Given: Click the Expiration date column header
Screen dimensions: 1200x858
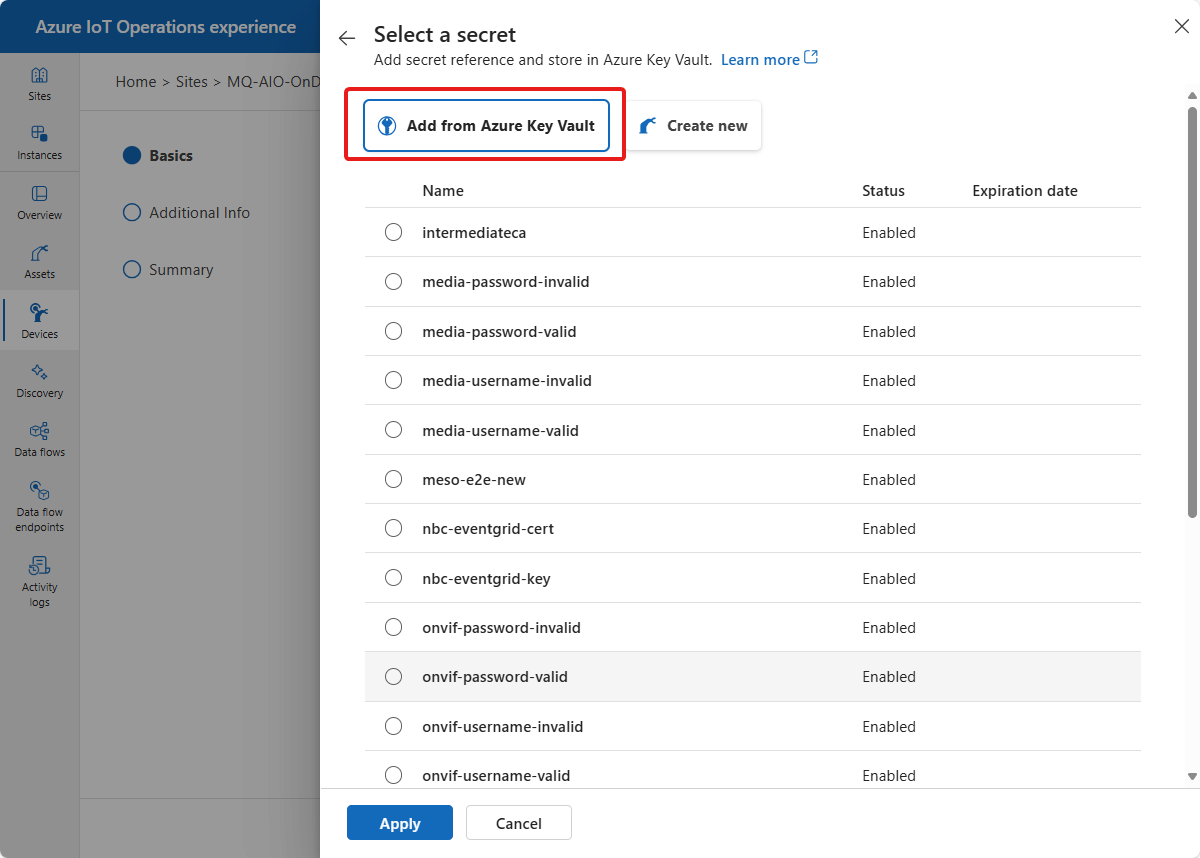Looking at the screenshot, I should (x=1025, y=190).
